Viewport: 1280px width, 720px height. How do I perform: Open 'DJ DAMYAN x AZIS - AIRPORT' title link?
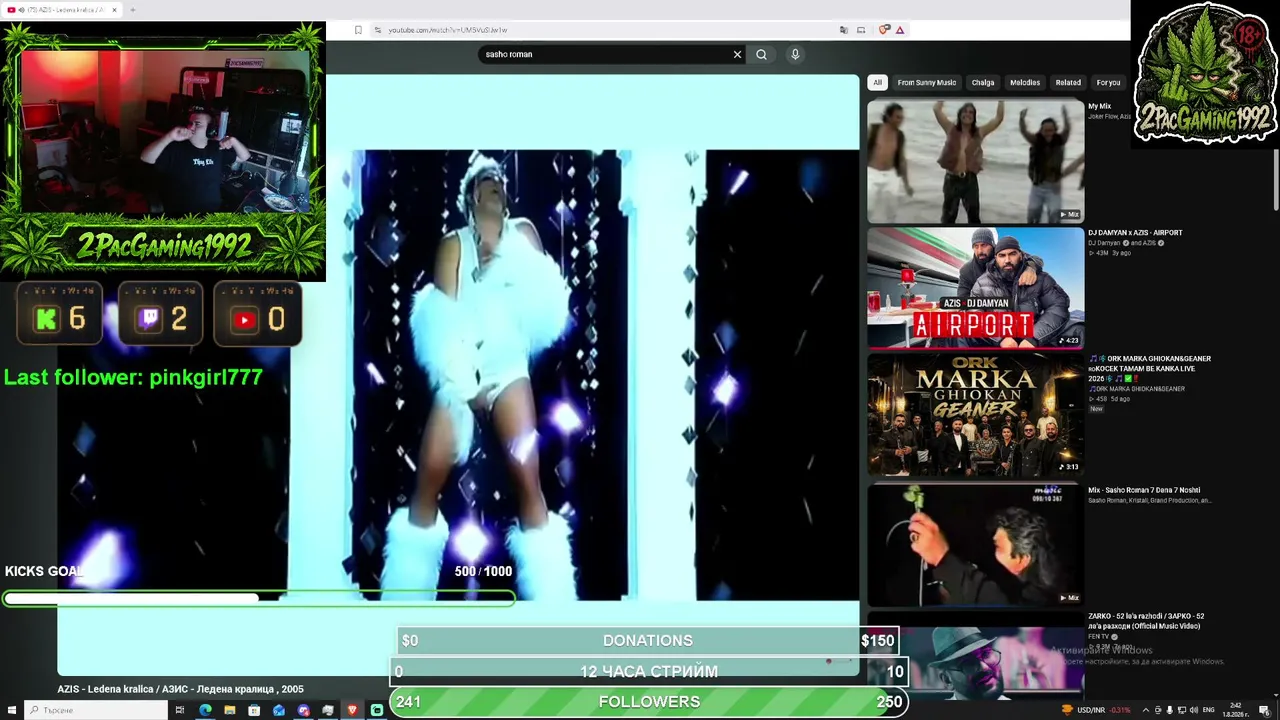click(x=1135, y=233)
